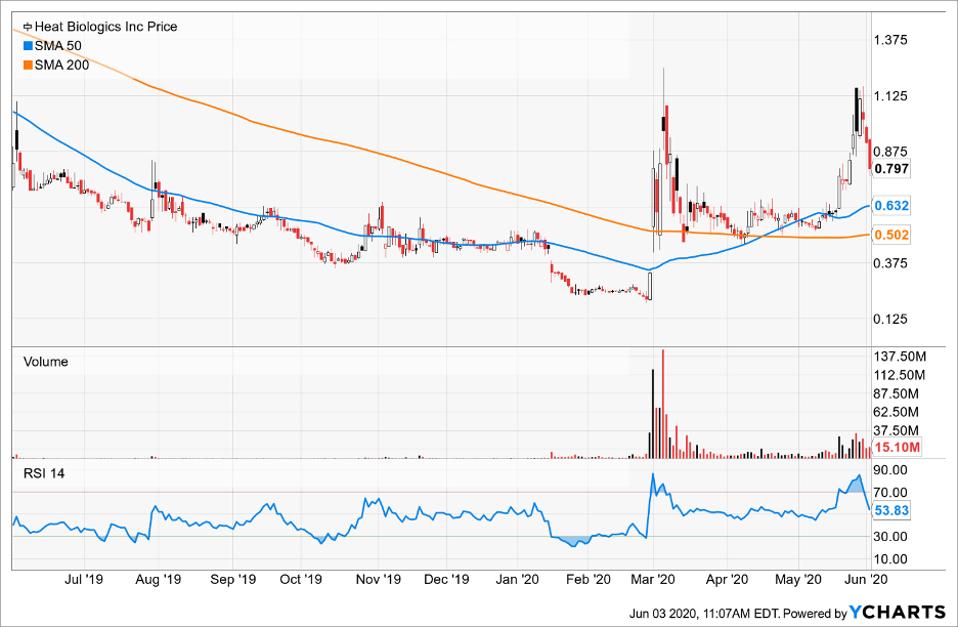Image resolution: width=958 pixels, height=627 pixels.
Task: Select the SMA 50 legend text
Action: click(x=58, y=46)
